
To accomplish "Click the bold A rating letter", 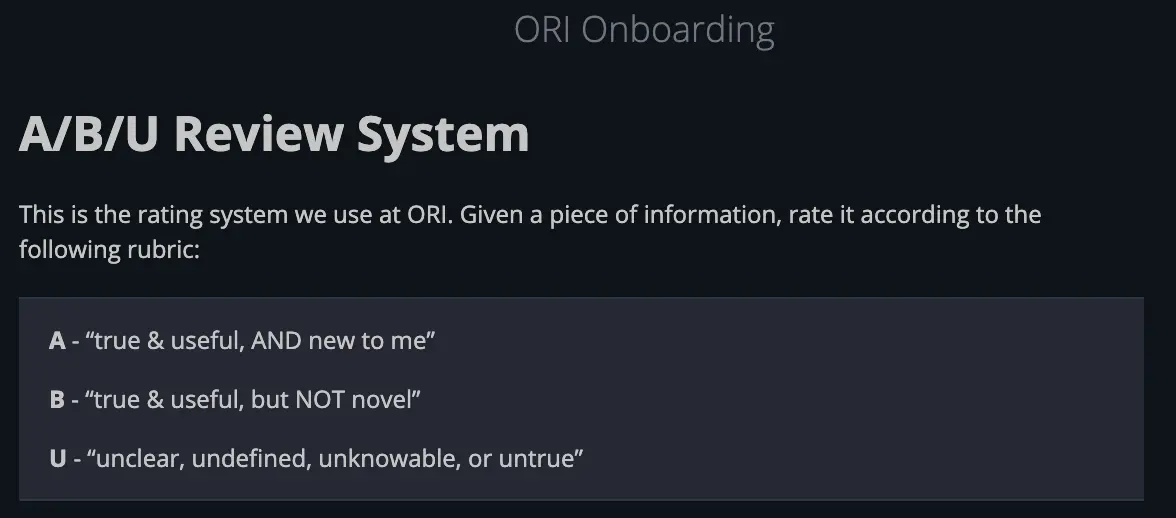I will point(57,340).
